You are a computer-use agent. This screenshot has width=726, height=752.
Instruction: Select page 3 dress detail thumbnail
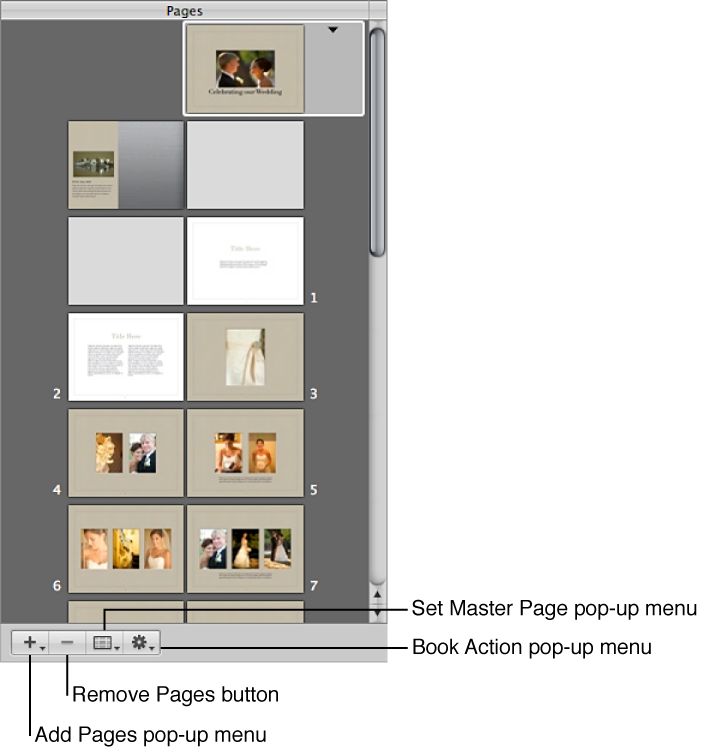coord(245,357)
